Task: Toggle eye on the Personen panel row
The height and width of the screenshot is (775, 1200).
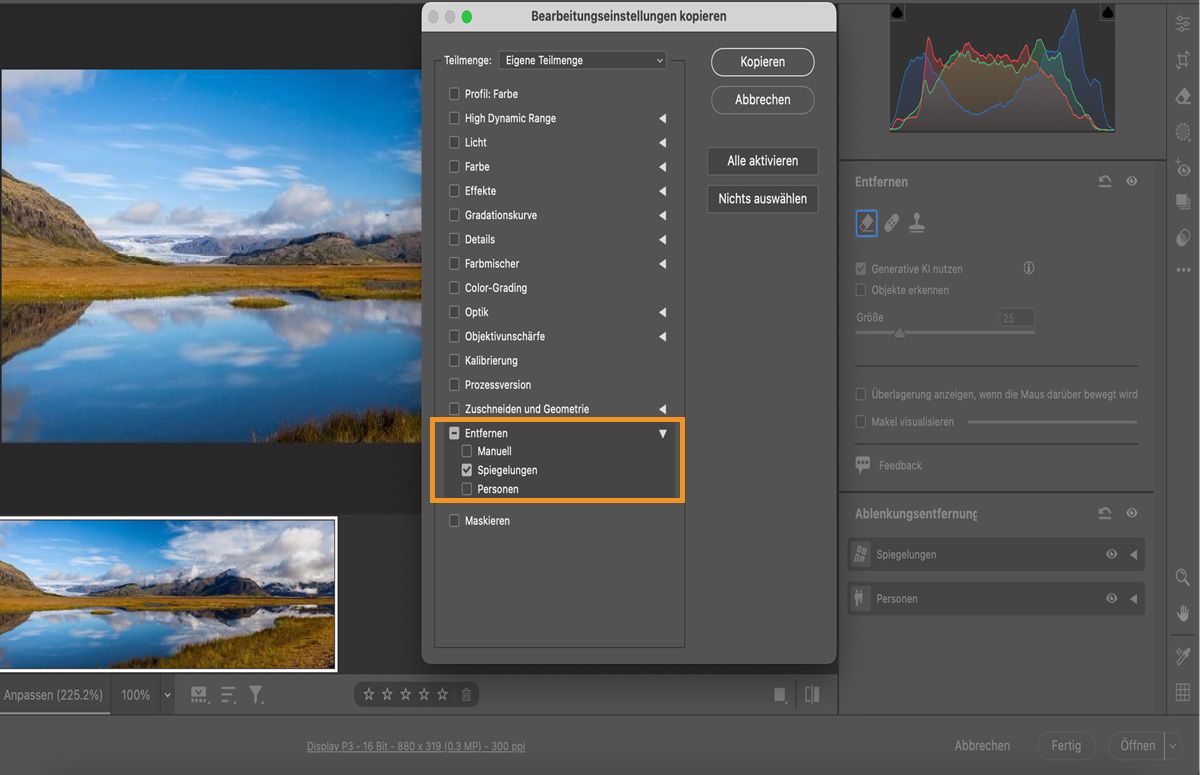Action: [x=1111, y=598]
